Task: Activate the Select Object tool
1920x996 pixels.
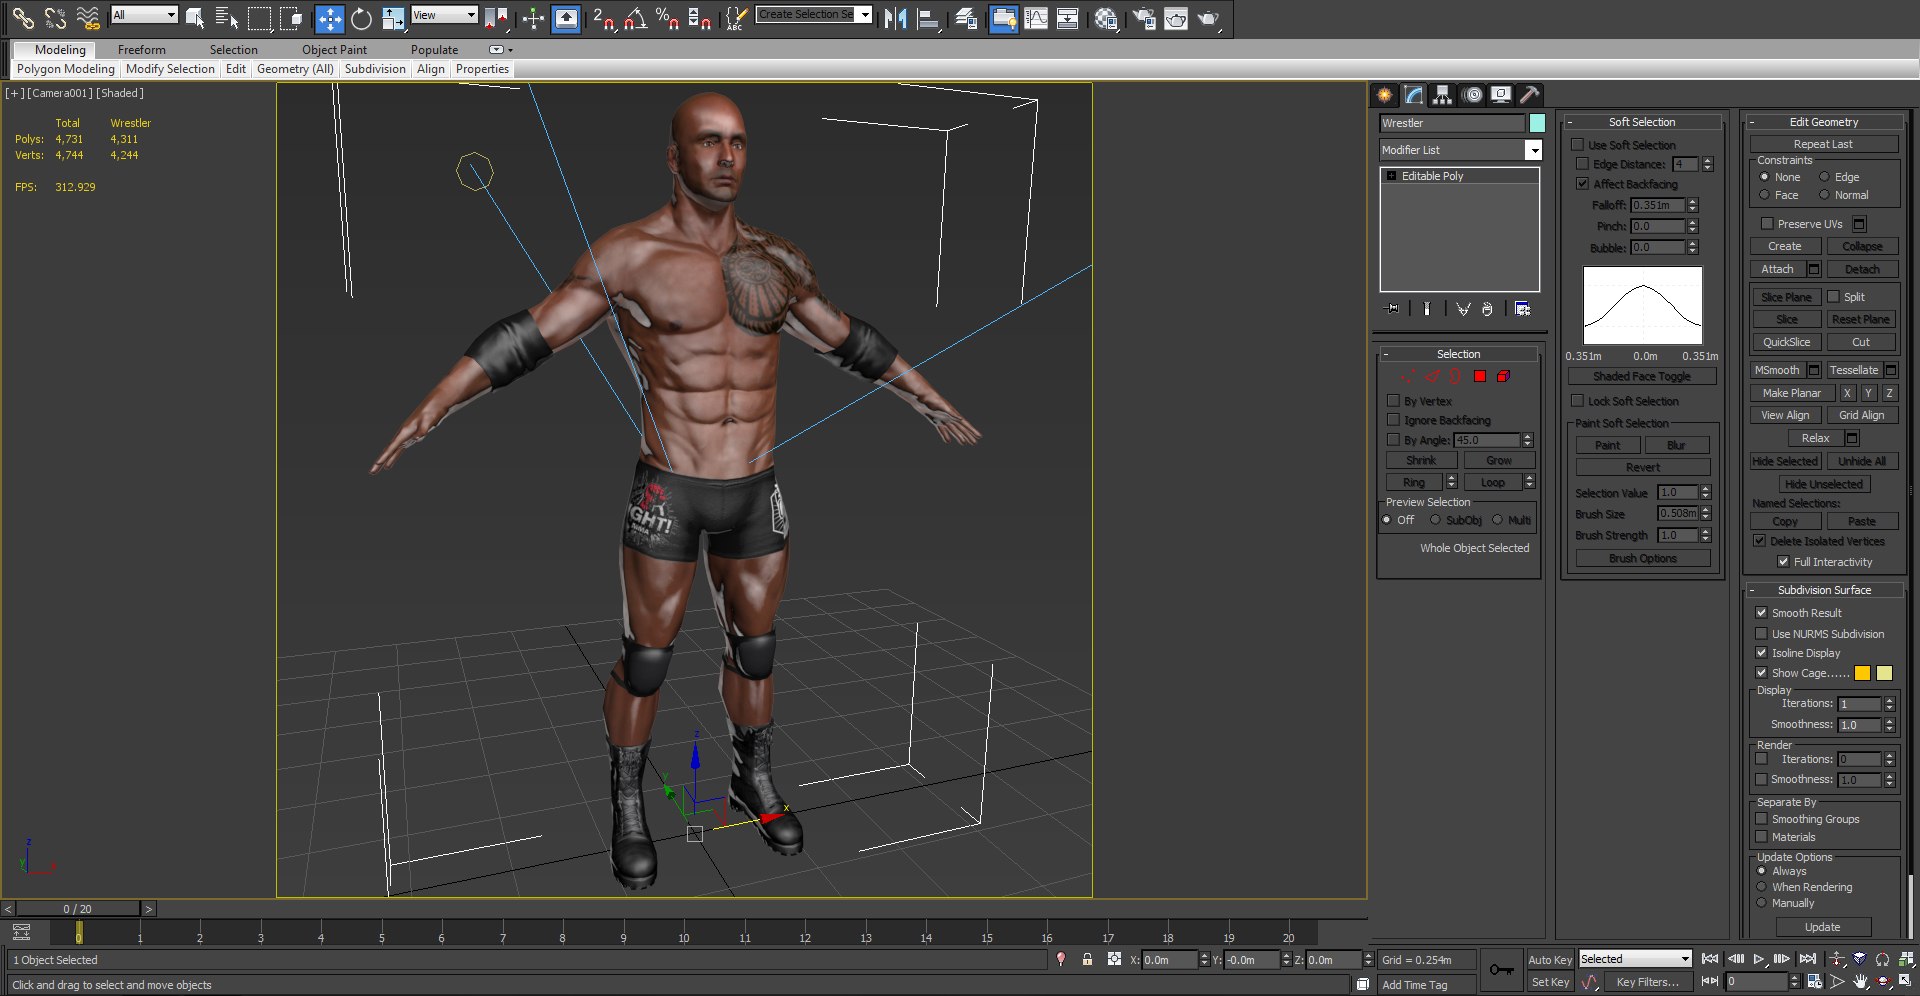Action: [x=195, y=17]
